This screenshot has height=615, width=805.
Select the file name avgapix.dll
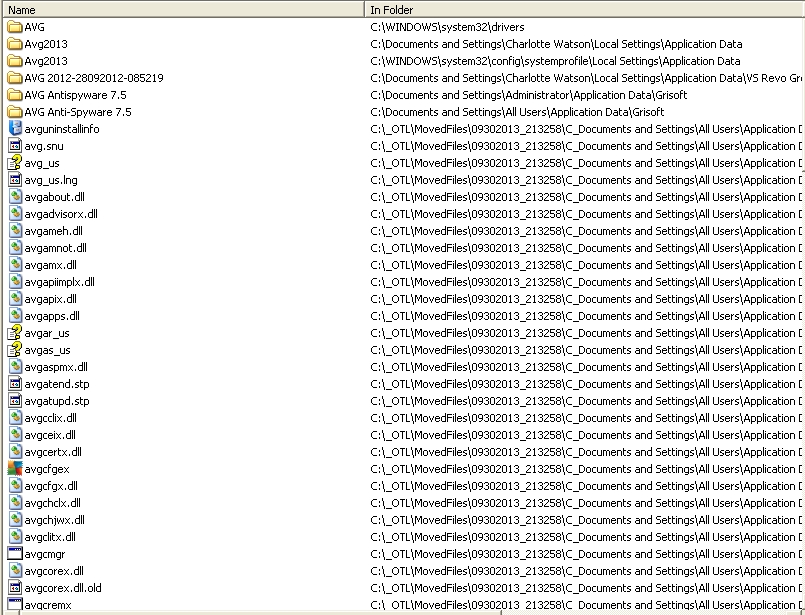coord(50,299)
